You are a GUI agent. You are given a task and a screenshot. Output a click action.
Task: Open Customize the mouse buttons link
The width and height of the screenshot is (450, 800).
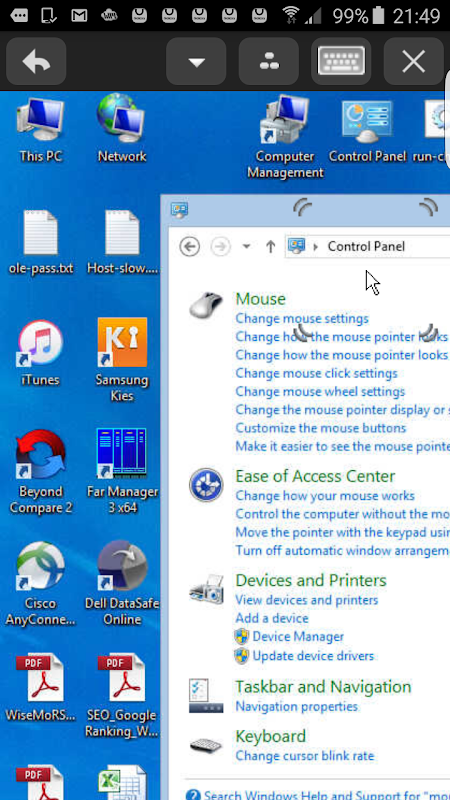coord(321,428)
